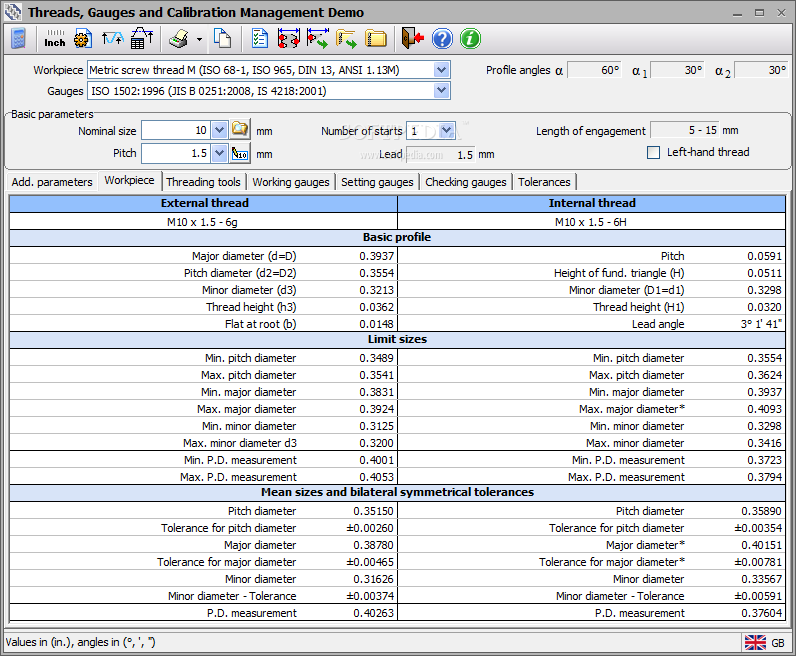This screenshot has width=796, height=656.
Task: Click the gauge icon with green arrow
Action: (317, 39)
